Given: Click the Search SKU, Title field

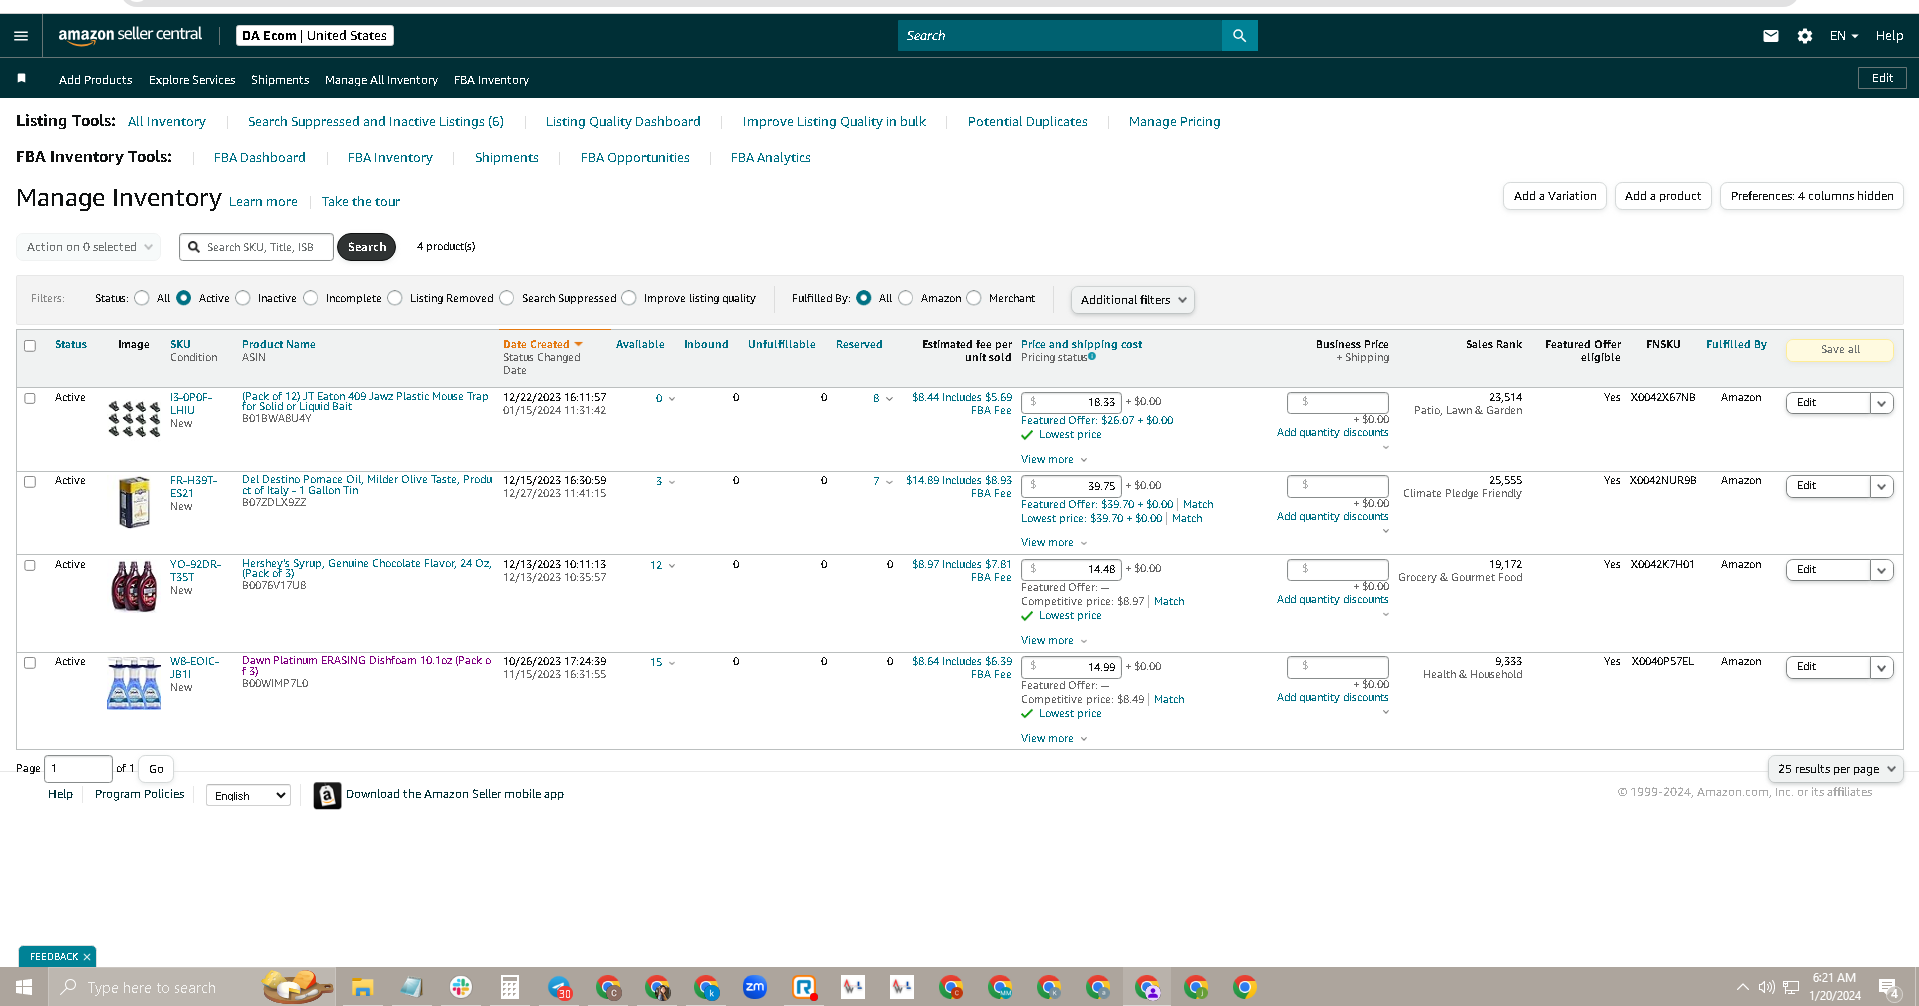Looking at the screenshot, I should tap(256, 247).
